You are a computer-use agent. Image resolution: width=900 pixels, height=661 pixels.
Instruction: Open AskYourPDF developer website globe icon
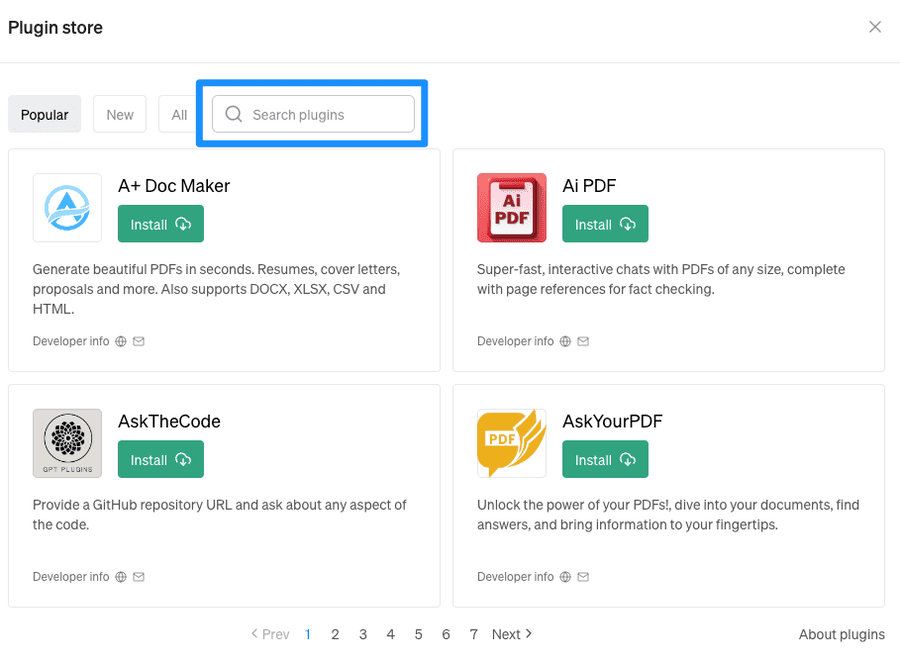(565, 577)
